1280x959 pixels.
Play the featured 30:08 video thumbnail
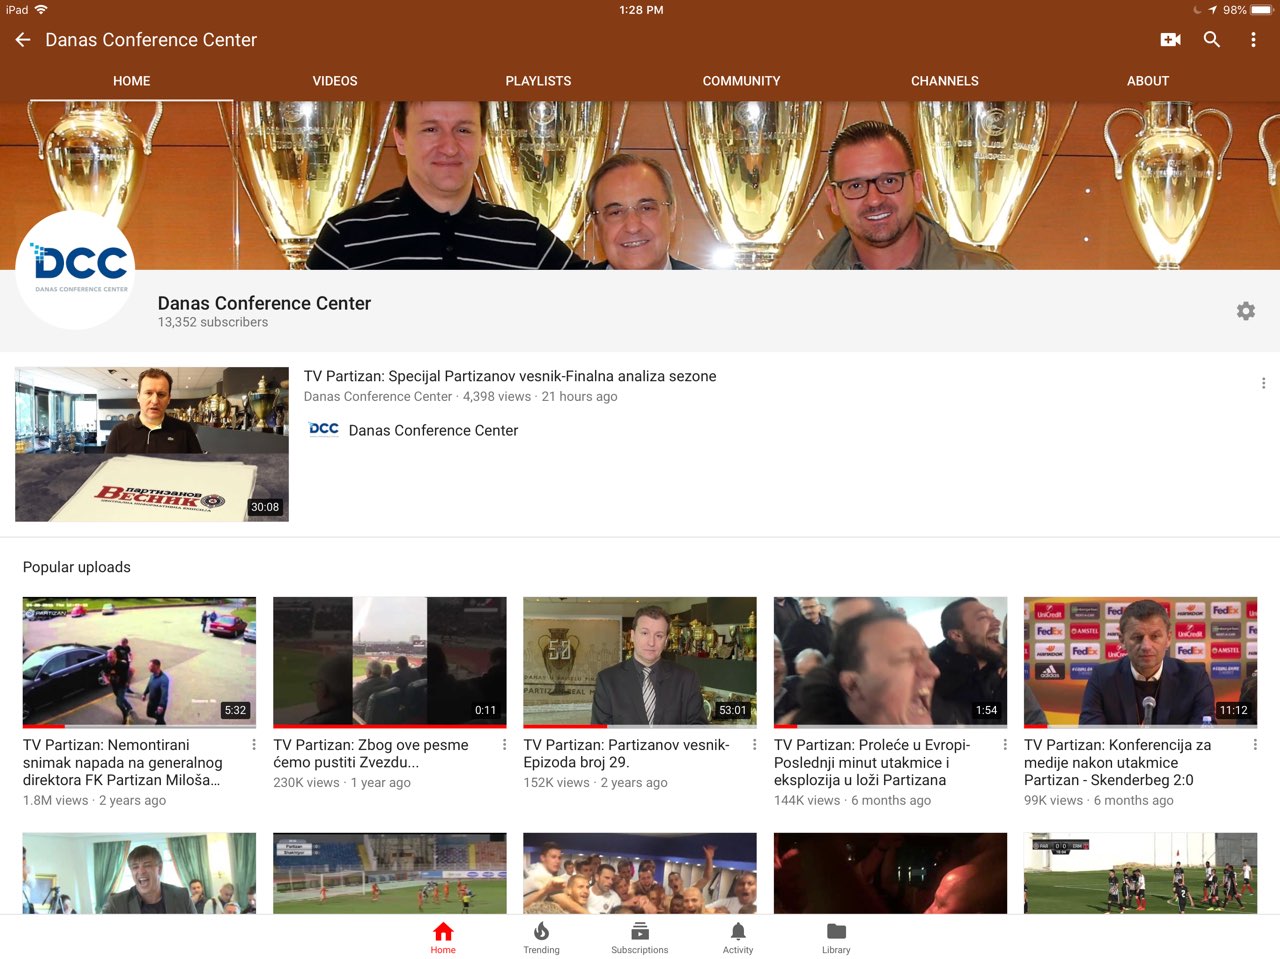point(152,444)
